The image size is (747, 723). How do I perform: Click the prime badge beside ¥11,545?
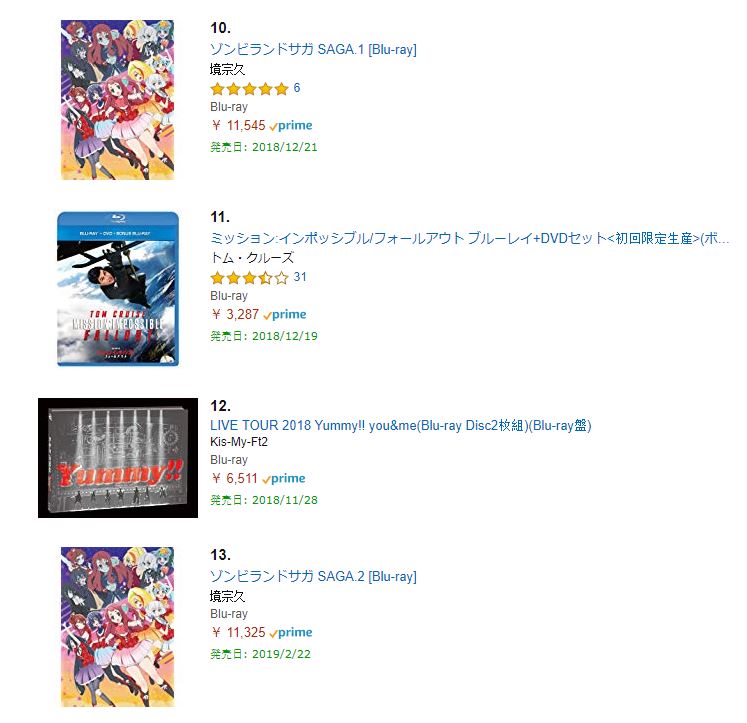click(291, 126)
